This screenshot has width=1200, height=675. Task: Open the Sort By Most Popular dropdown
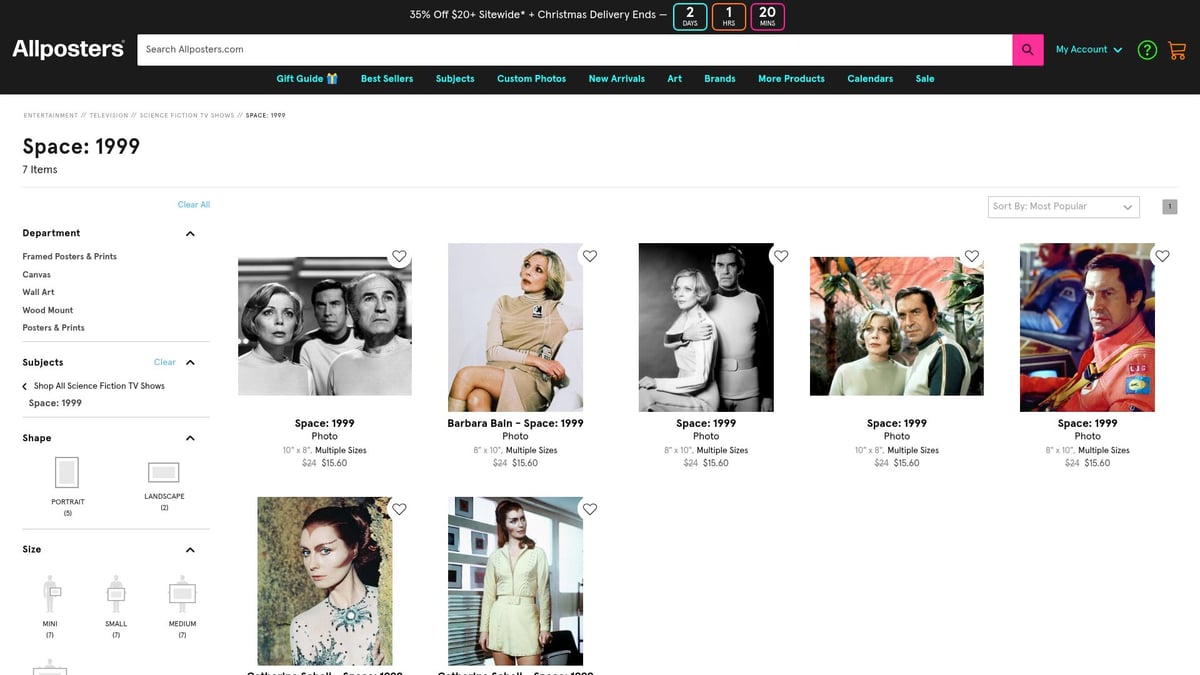click(x=1063, y=206)
